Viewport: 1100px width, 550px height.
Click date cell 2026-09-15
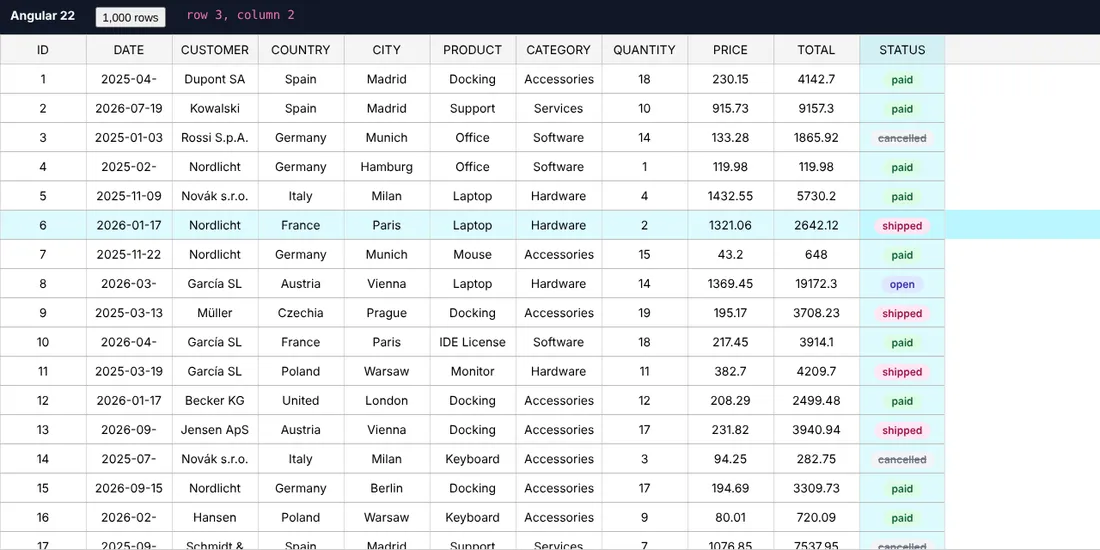pyautogui.click(x=129, y=488)
